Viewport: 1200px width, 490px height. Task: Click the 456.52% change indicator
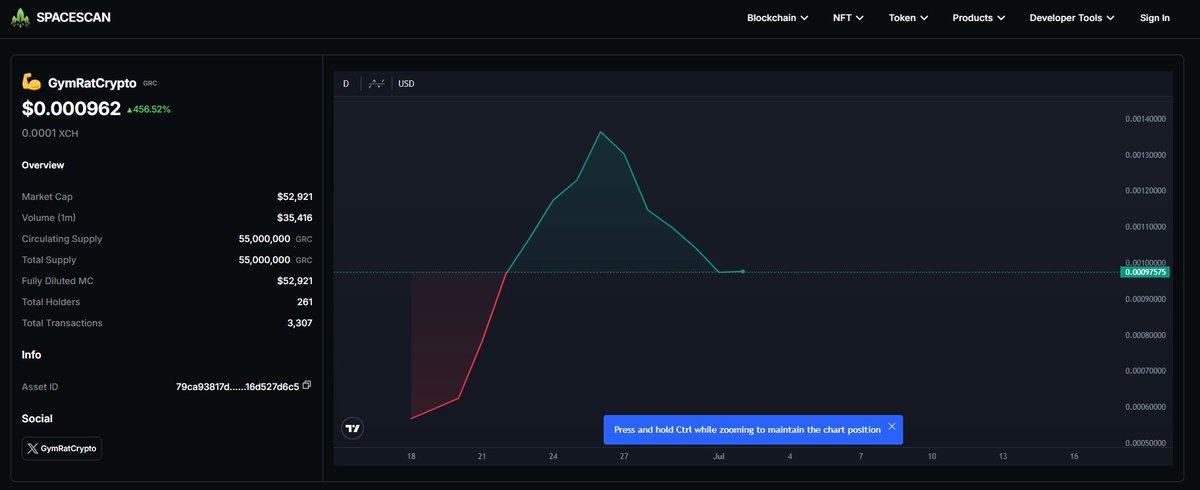(x=148, y=109)
